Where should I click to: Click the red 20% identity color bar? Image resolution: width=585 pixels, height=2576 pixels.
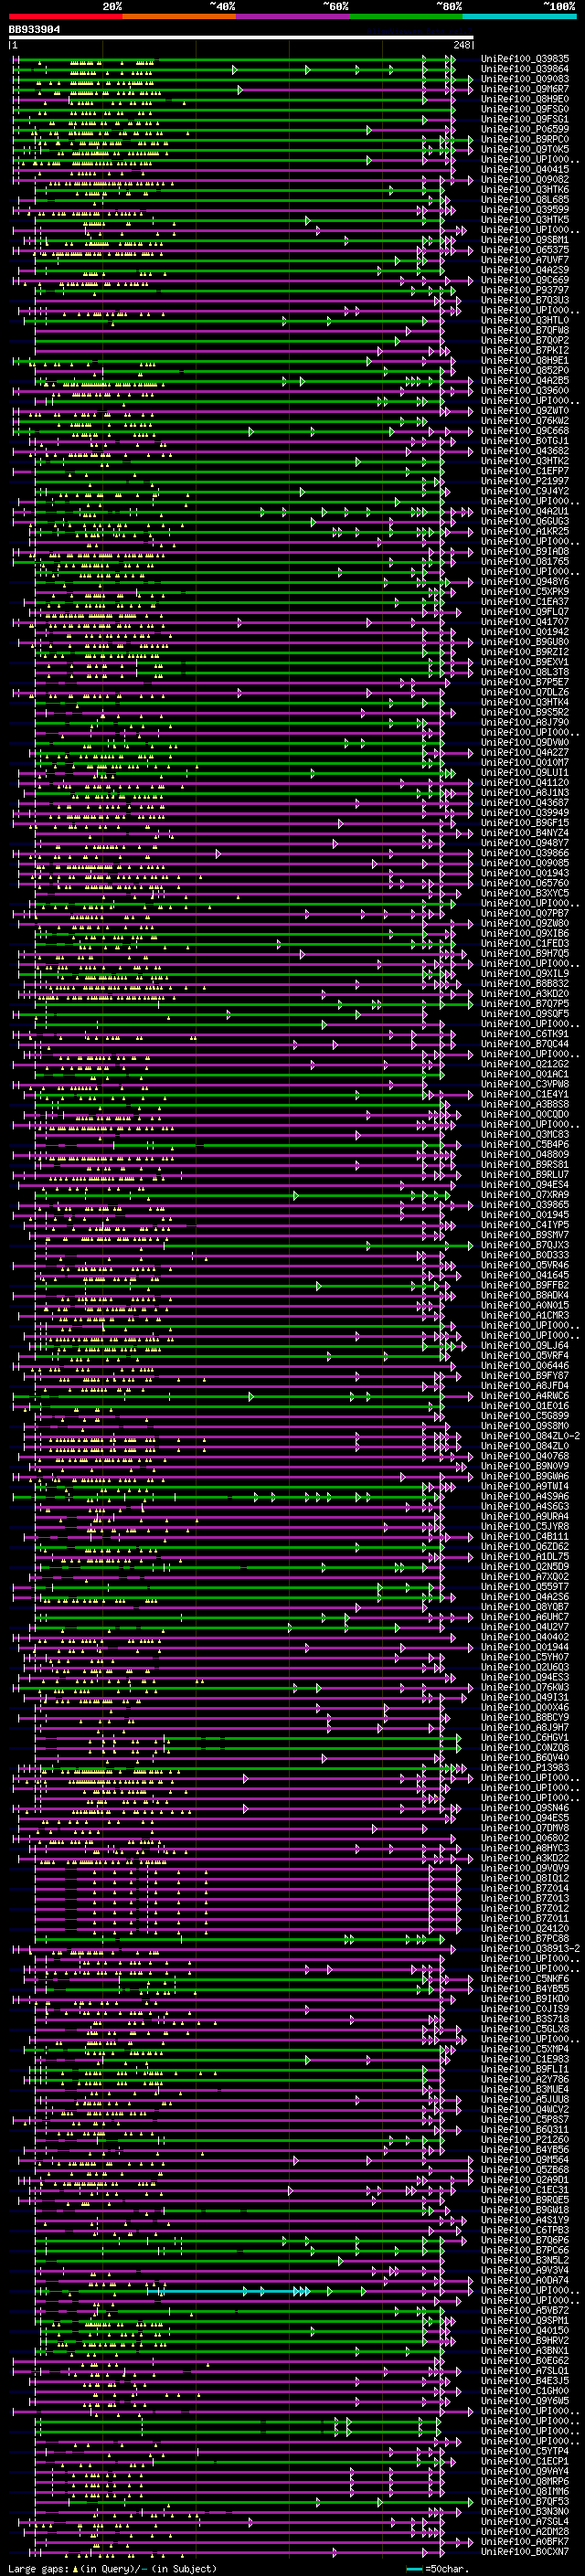click(x=65, y=16)
